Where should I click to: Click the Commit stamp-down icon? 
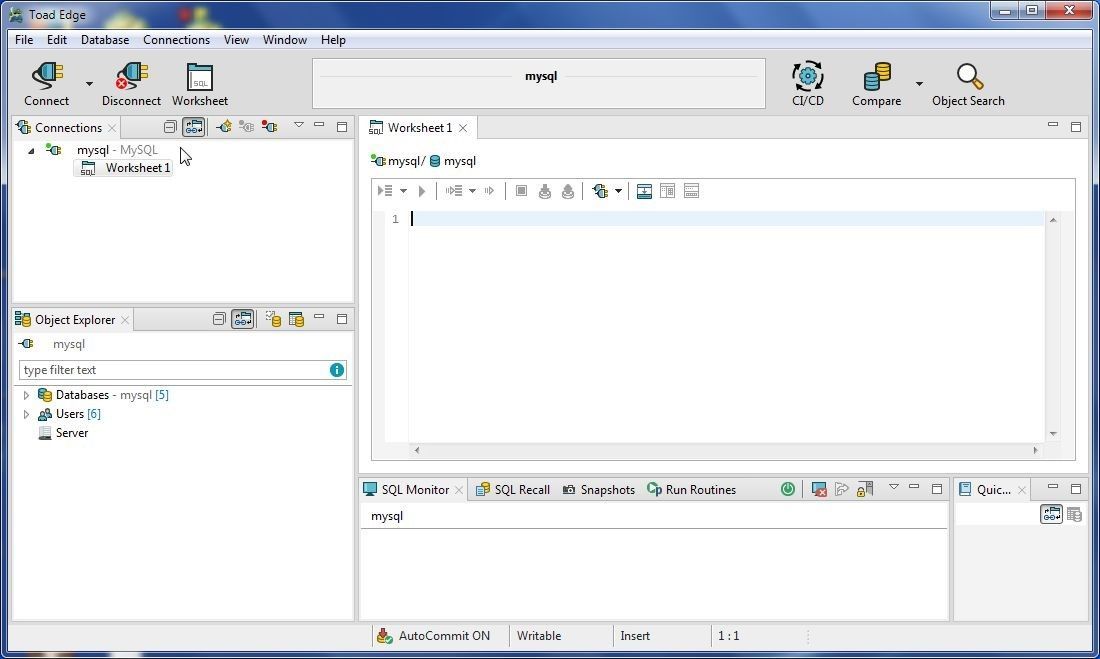544,191
